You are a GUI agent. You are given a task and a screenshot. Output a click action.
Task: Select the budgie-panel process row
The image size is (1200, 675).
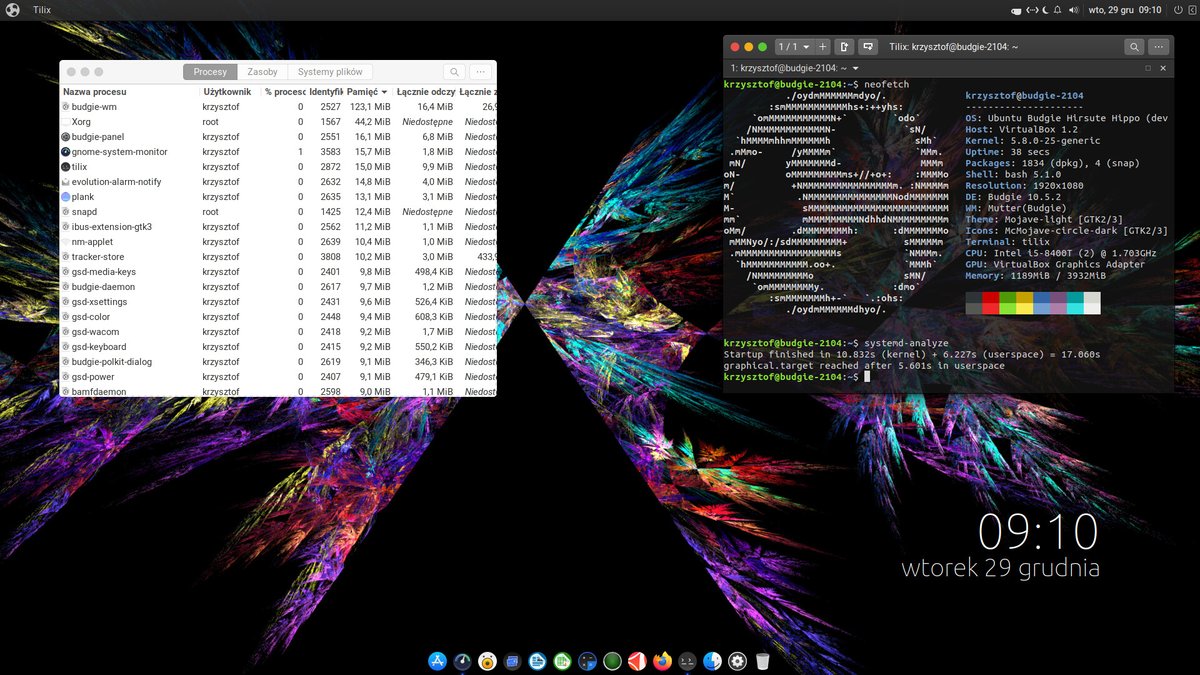[x=278, y=137]
